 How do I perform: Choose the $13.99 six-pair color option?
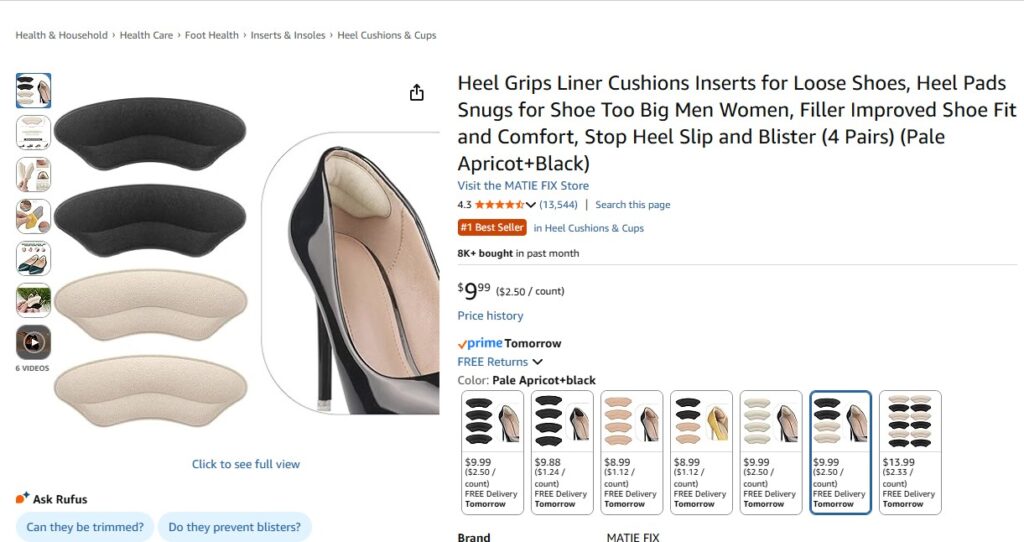(x=909, y=451)
